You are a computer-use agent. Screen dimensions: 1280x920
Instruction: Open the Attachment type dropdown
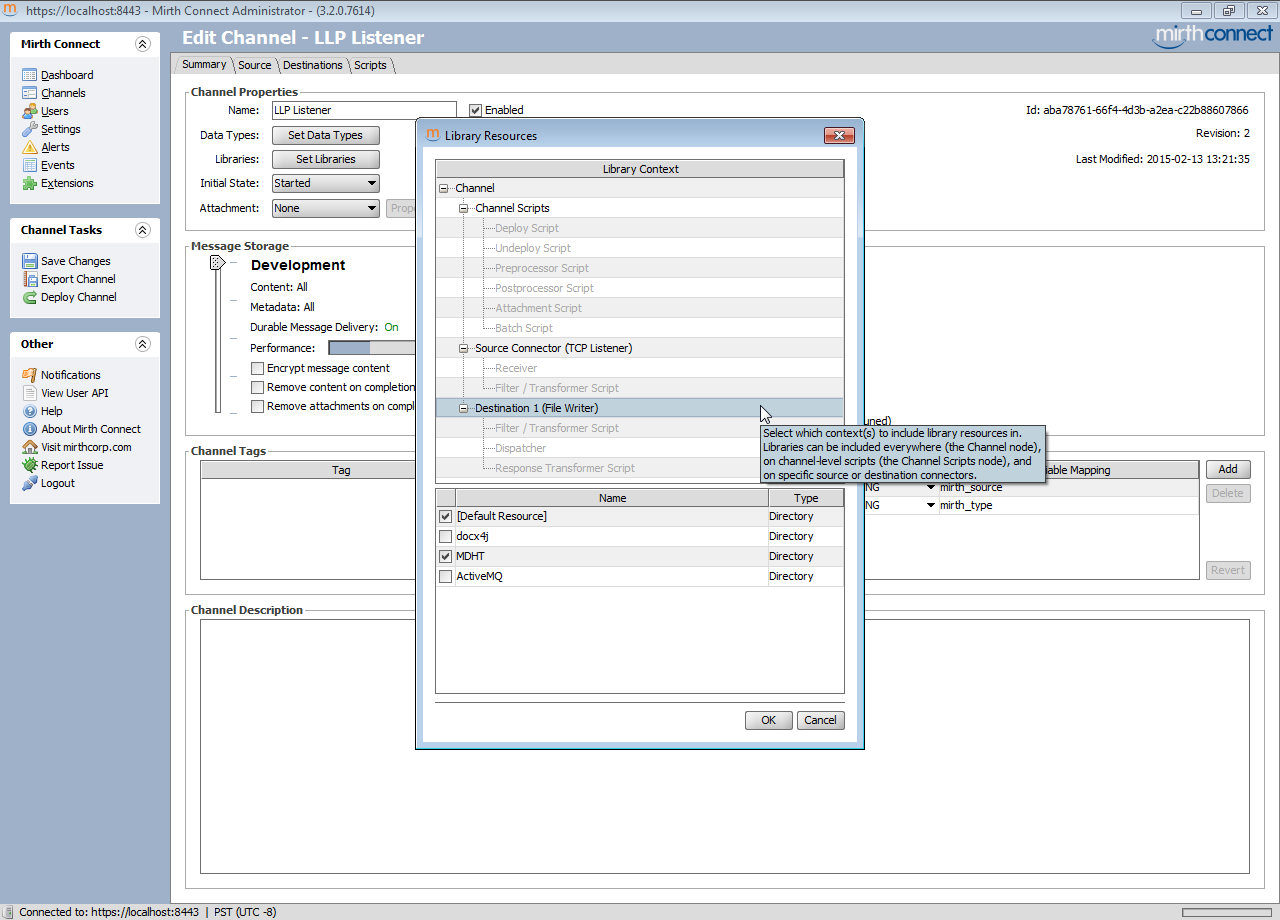pyautogui.click(x=326, y=208)
